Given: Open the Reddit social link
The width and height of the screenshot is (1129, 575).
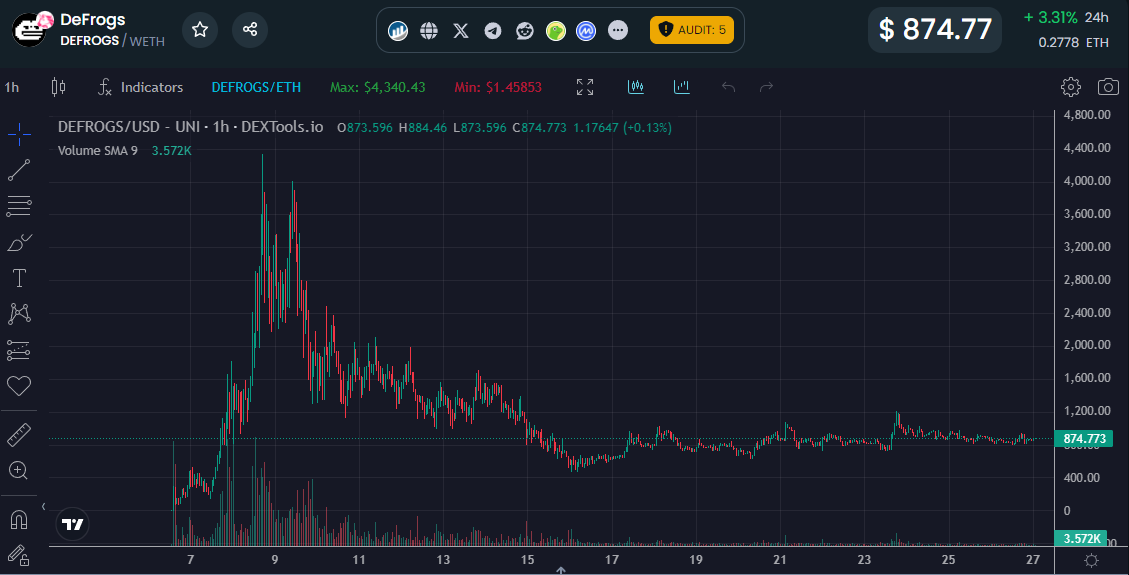Looking at the screenshot, I should 524,31.
